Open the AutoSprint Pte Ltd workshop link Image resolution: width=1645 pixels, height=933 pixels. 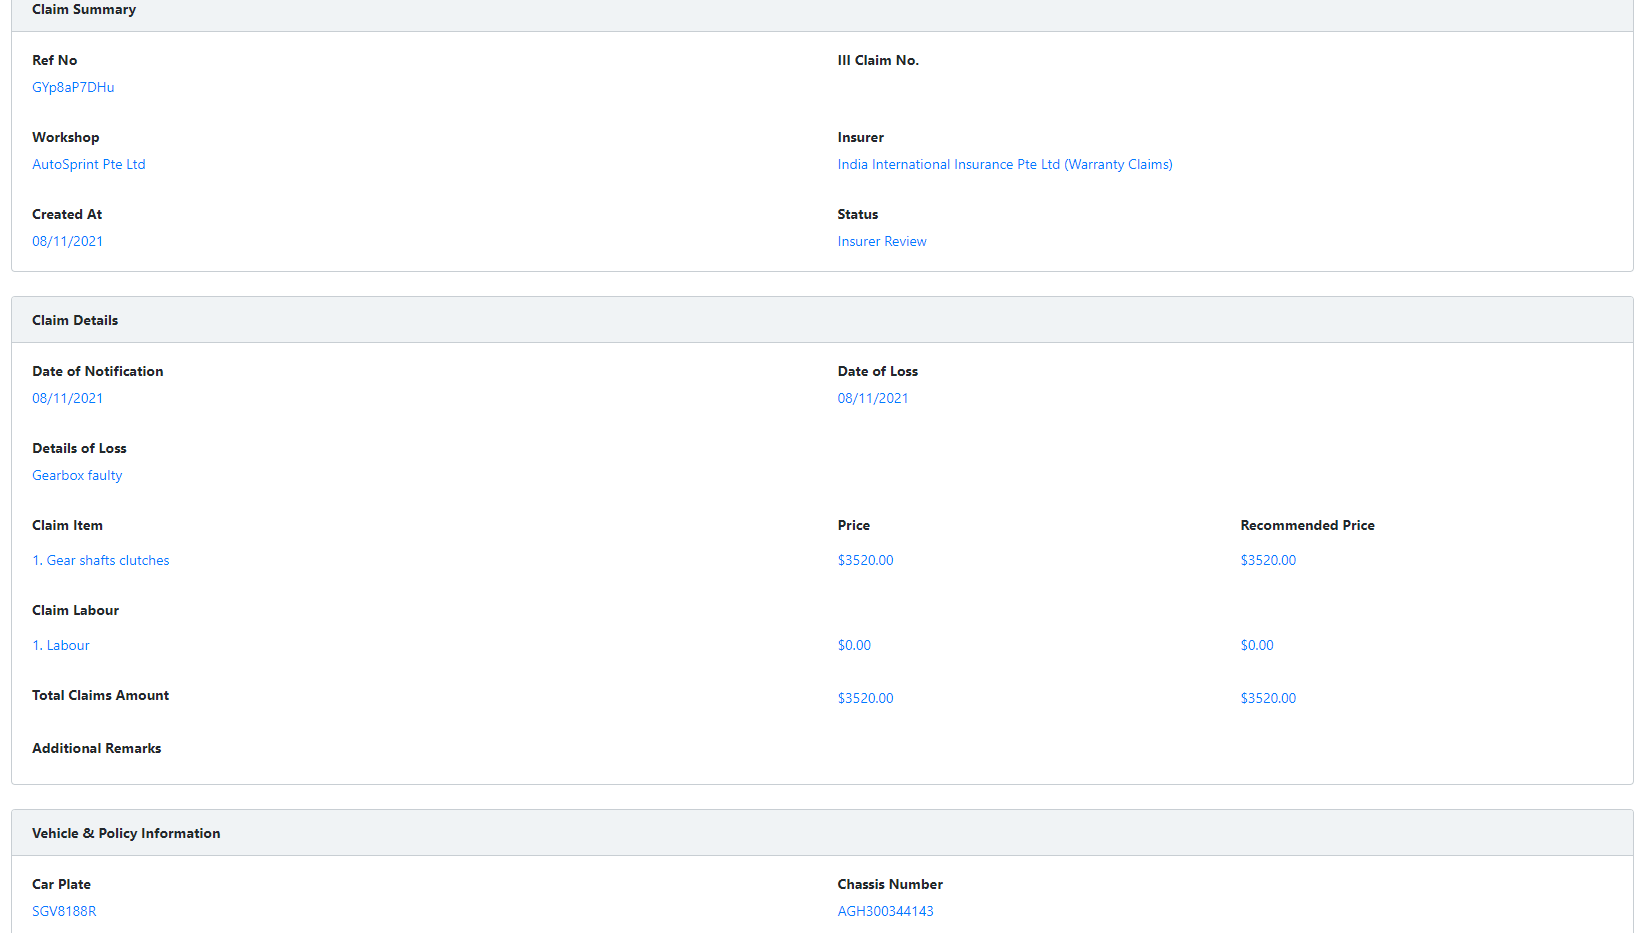(x=89, y=164)
